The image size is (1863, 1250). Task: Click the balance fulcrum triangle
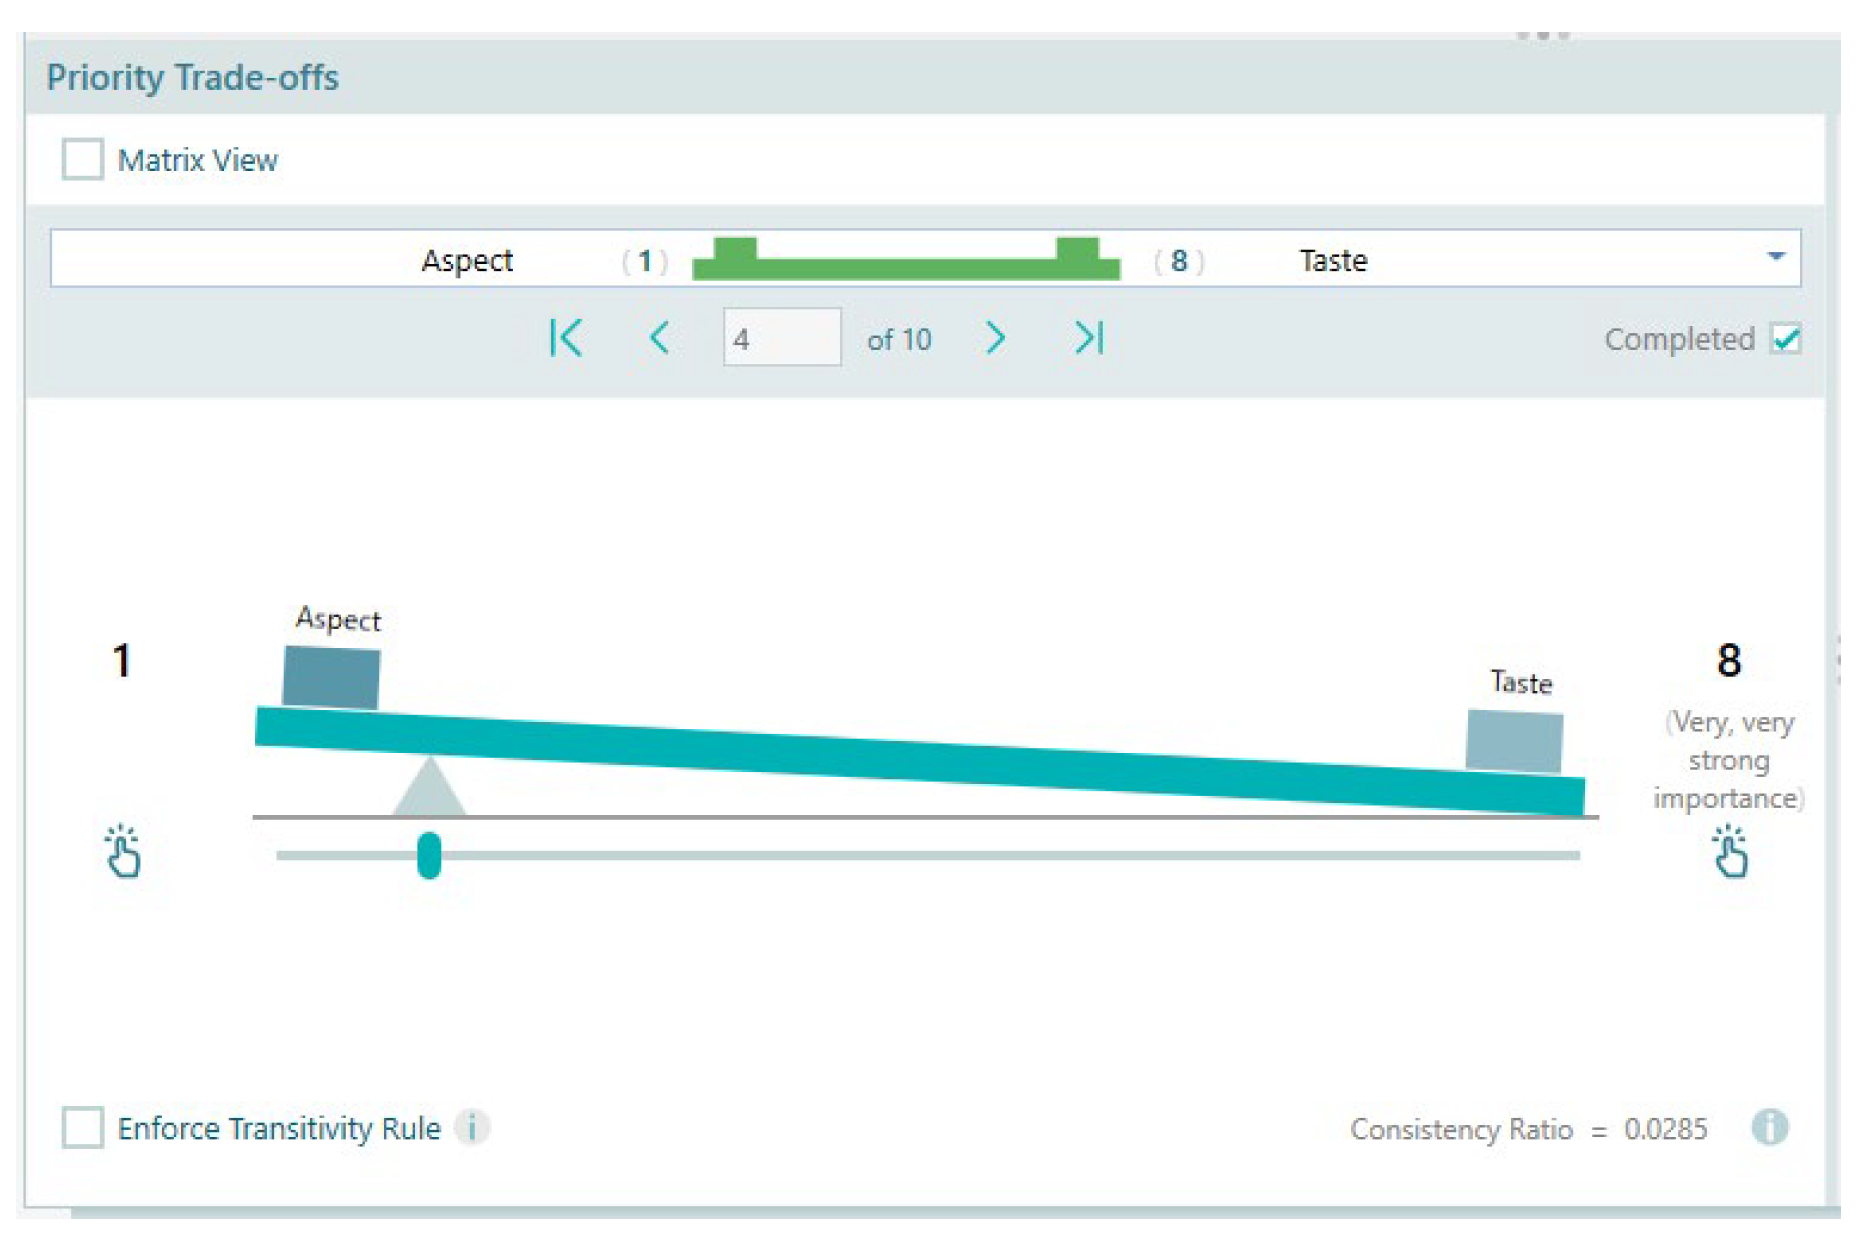click(x=429, y=790)
